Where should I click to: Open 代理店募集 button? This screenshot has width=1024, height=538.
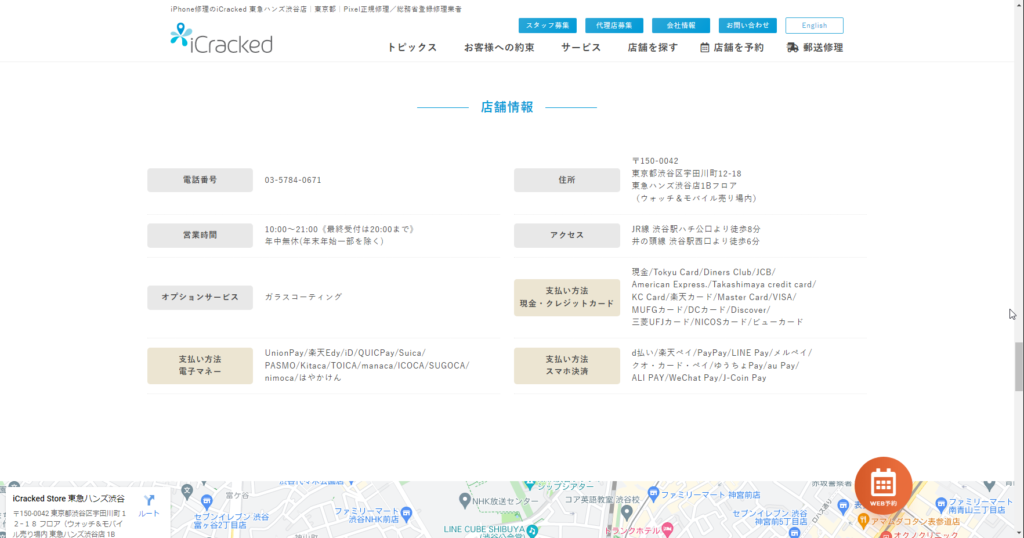[x=614, y=25]
